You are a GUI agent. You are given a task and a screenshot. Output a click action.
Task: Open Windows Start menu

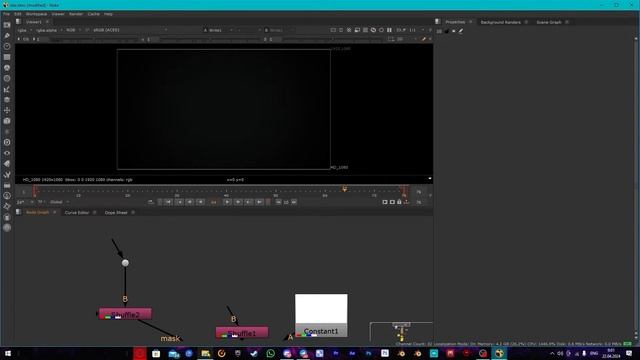pos(8,353)
